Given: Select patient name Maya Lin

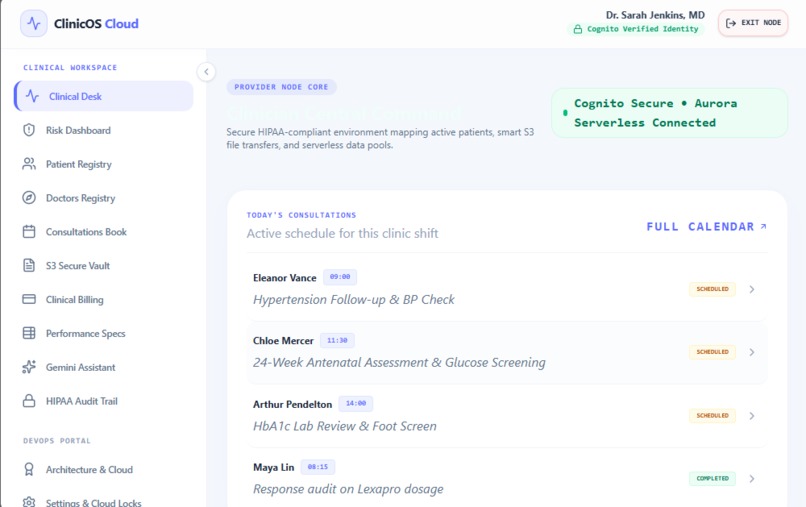Looking at the screenshot, I should click(273, 467).
